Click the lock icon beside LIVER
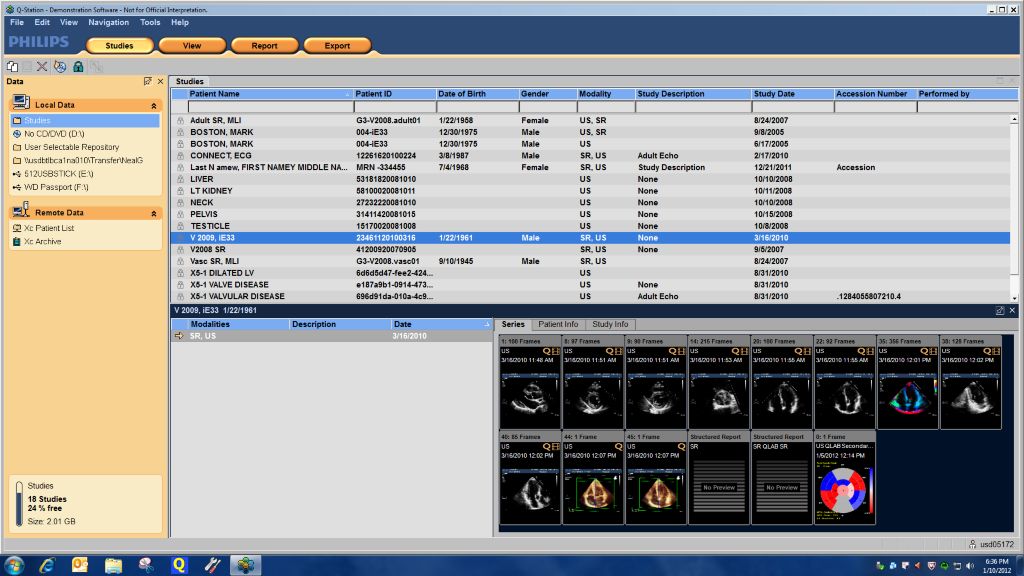This screenshot has width=1024, height=576. coord(180,179)
